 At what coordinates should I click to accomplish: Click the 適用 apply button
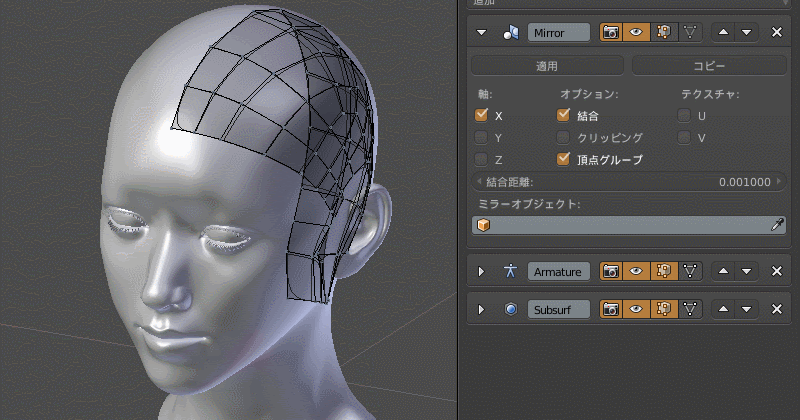pos(547,66)
